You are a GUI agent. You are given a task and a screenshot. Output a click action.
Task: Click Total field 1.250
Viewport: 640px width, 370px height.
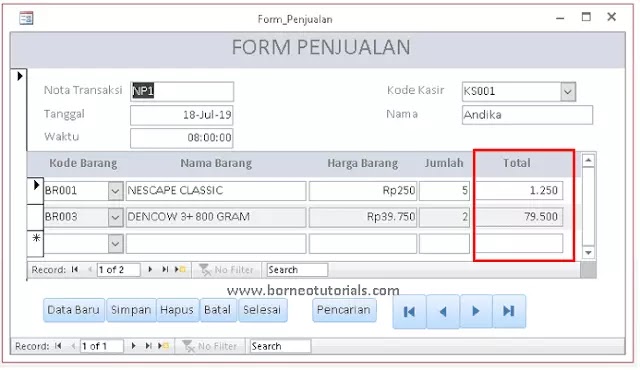[519, 191]
